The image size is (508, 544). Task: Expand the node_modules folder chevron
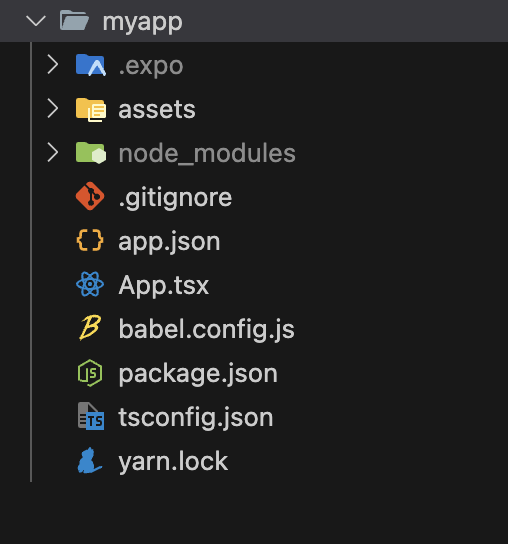[x=52, y=153]
